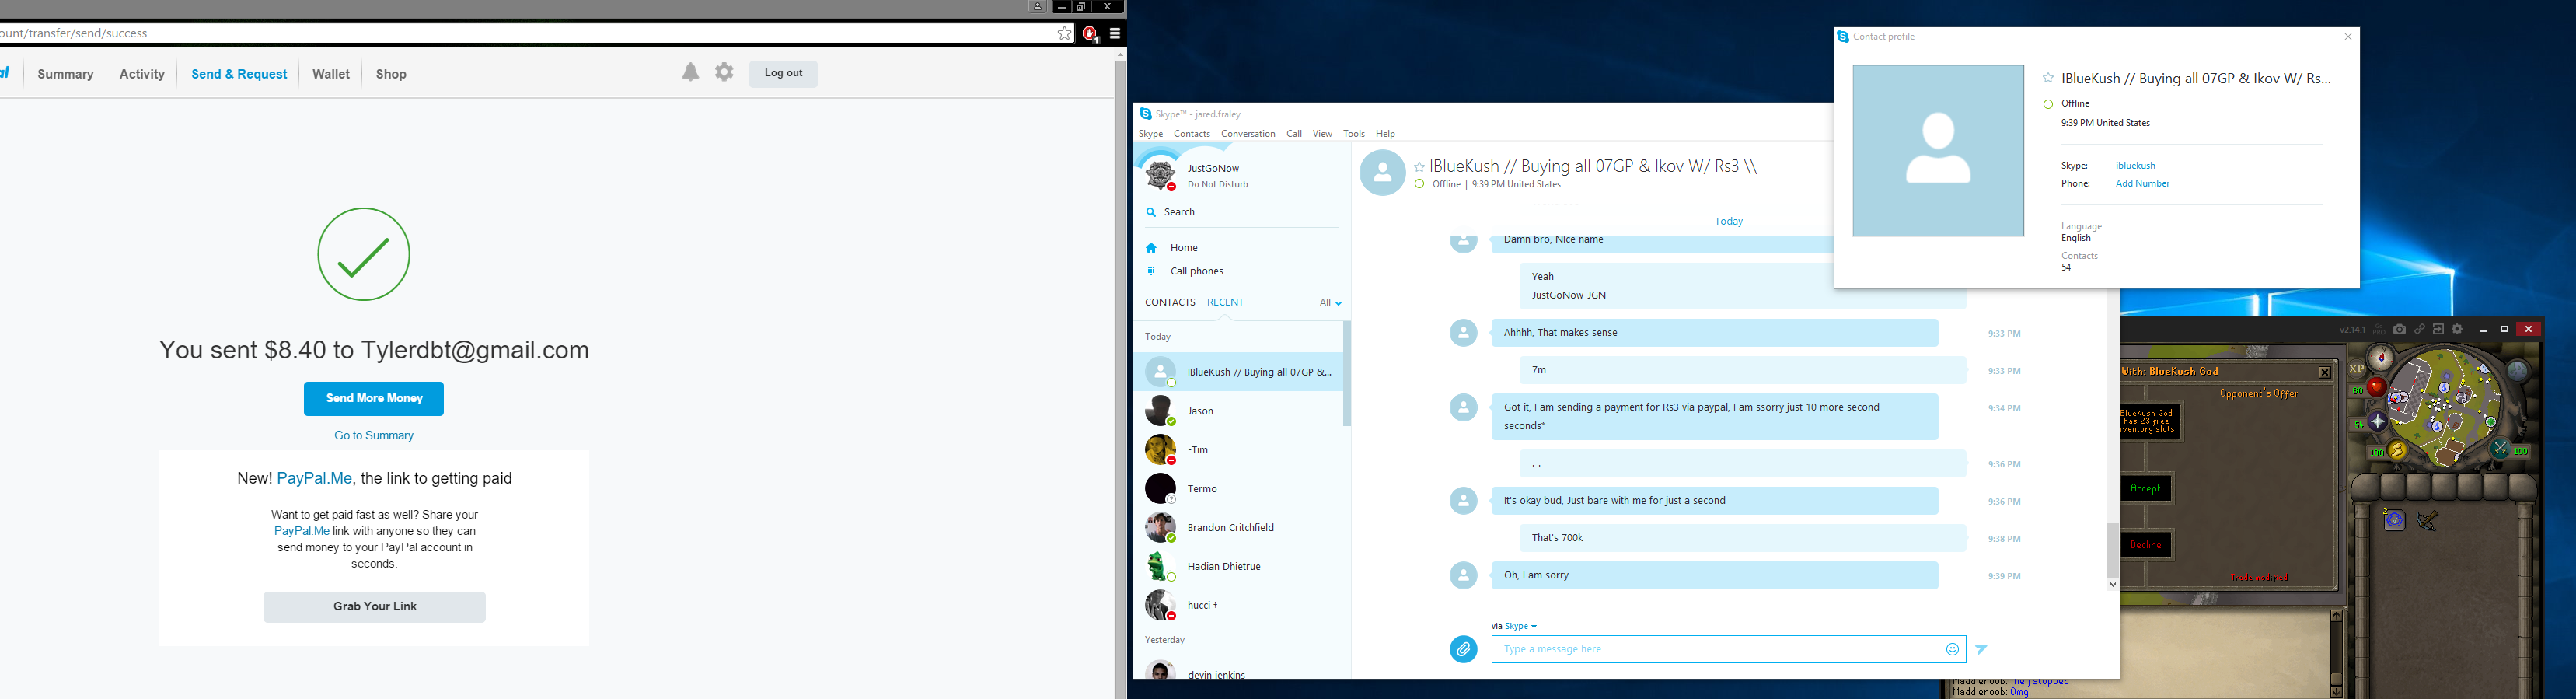2576x699 pixels.
Task: Open the world map globe orb
Action: coord(2518,370)
